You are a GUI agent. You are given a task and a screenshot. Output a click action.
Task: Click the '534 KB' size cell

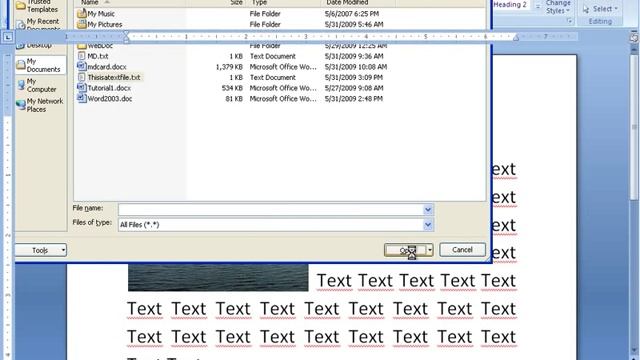tap(232, 88)
